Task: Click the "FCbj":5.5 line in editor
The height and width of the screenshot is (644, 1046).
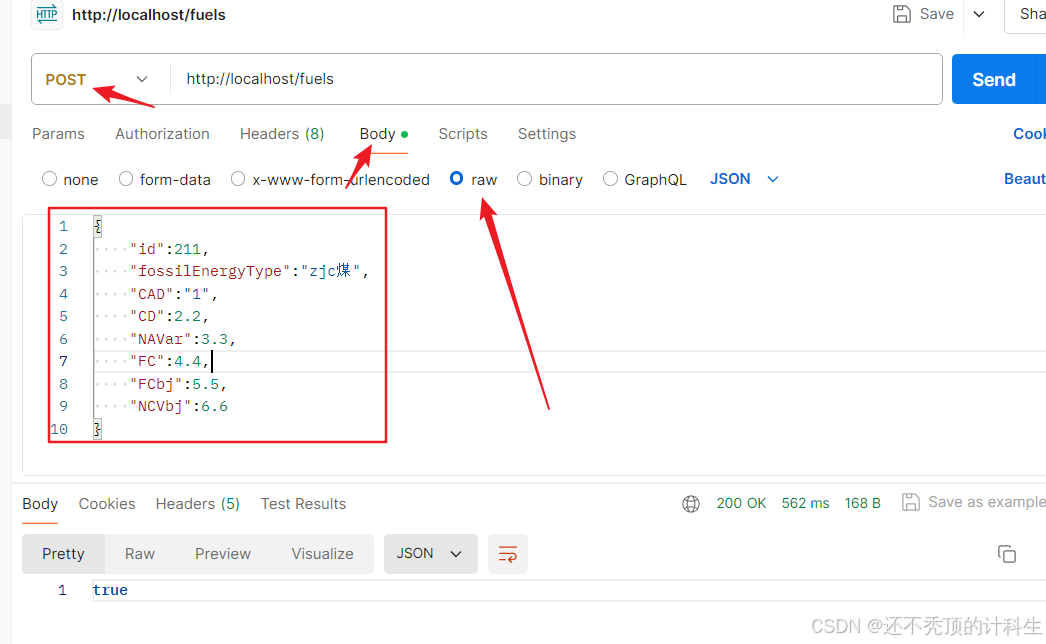Action: point(179,384)
